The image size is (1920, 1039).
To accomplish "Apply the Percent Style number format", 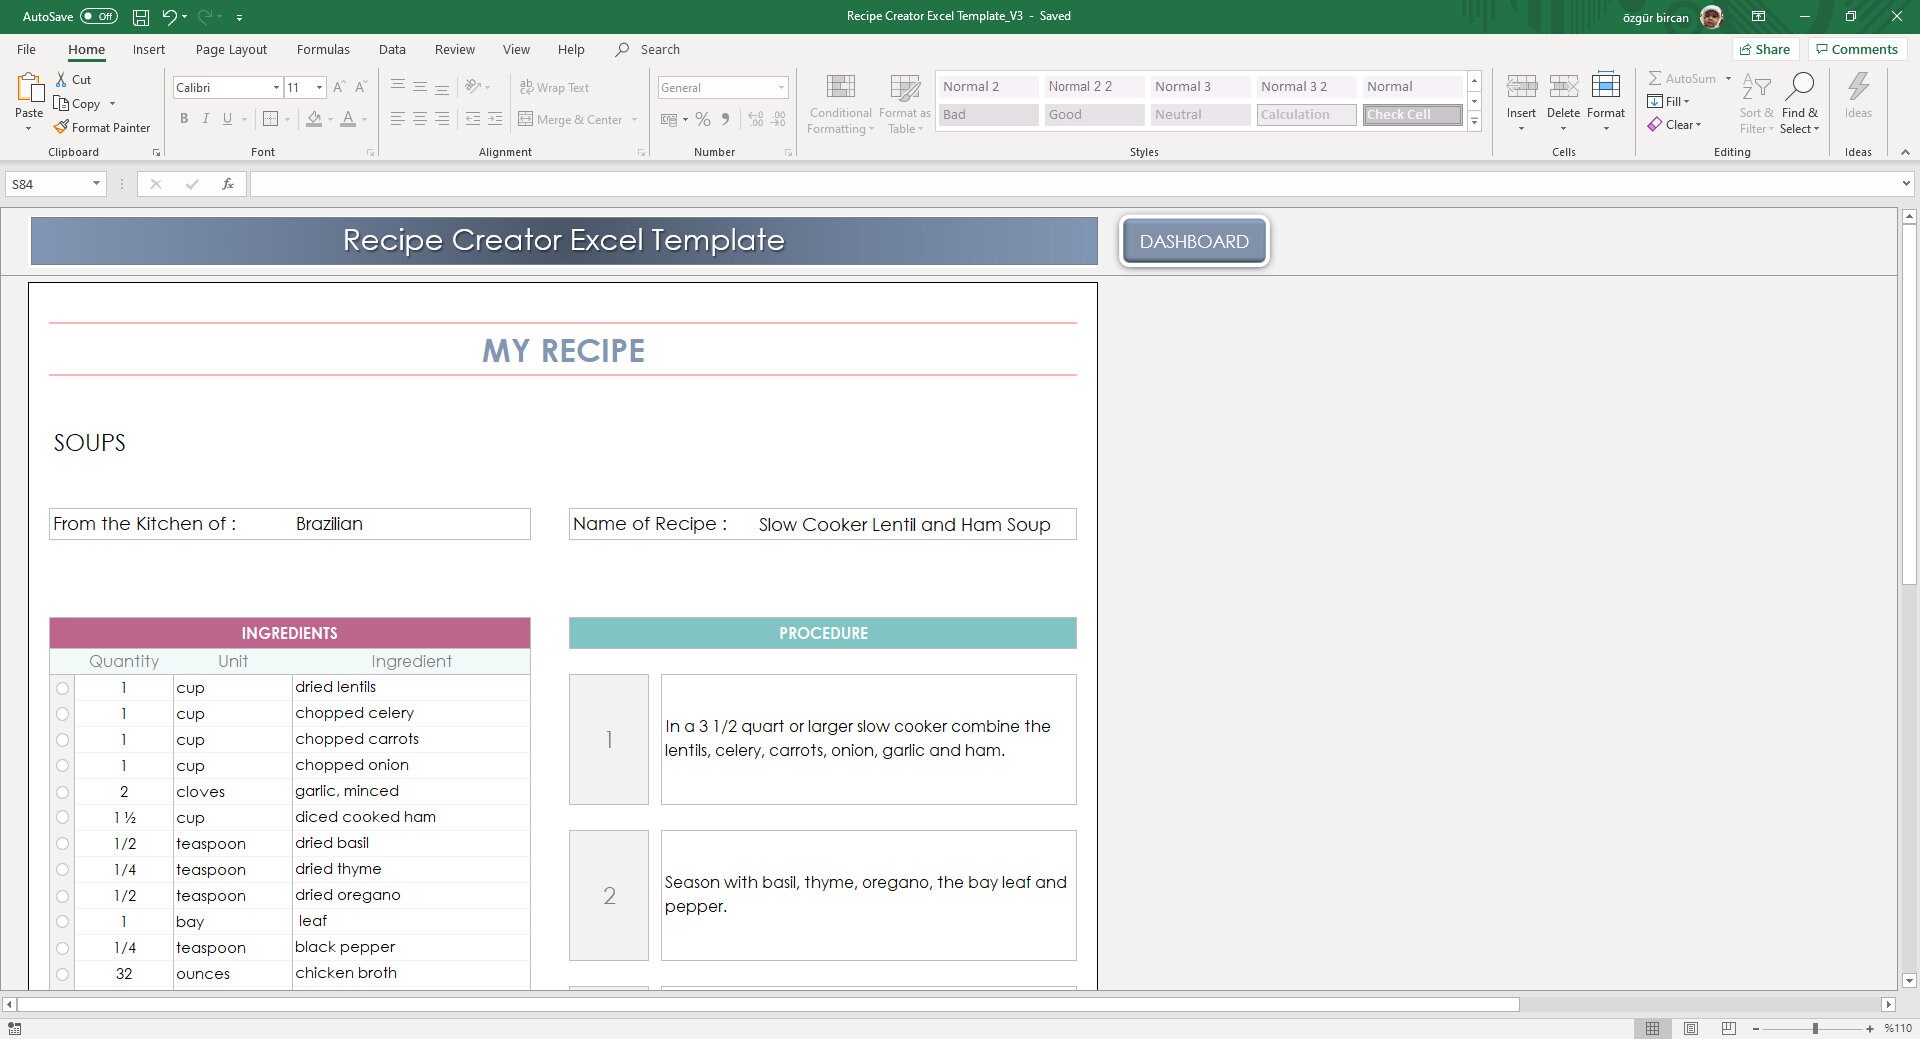I will (x=703, y=119).
